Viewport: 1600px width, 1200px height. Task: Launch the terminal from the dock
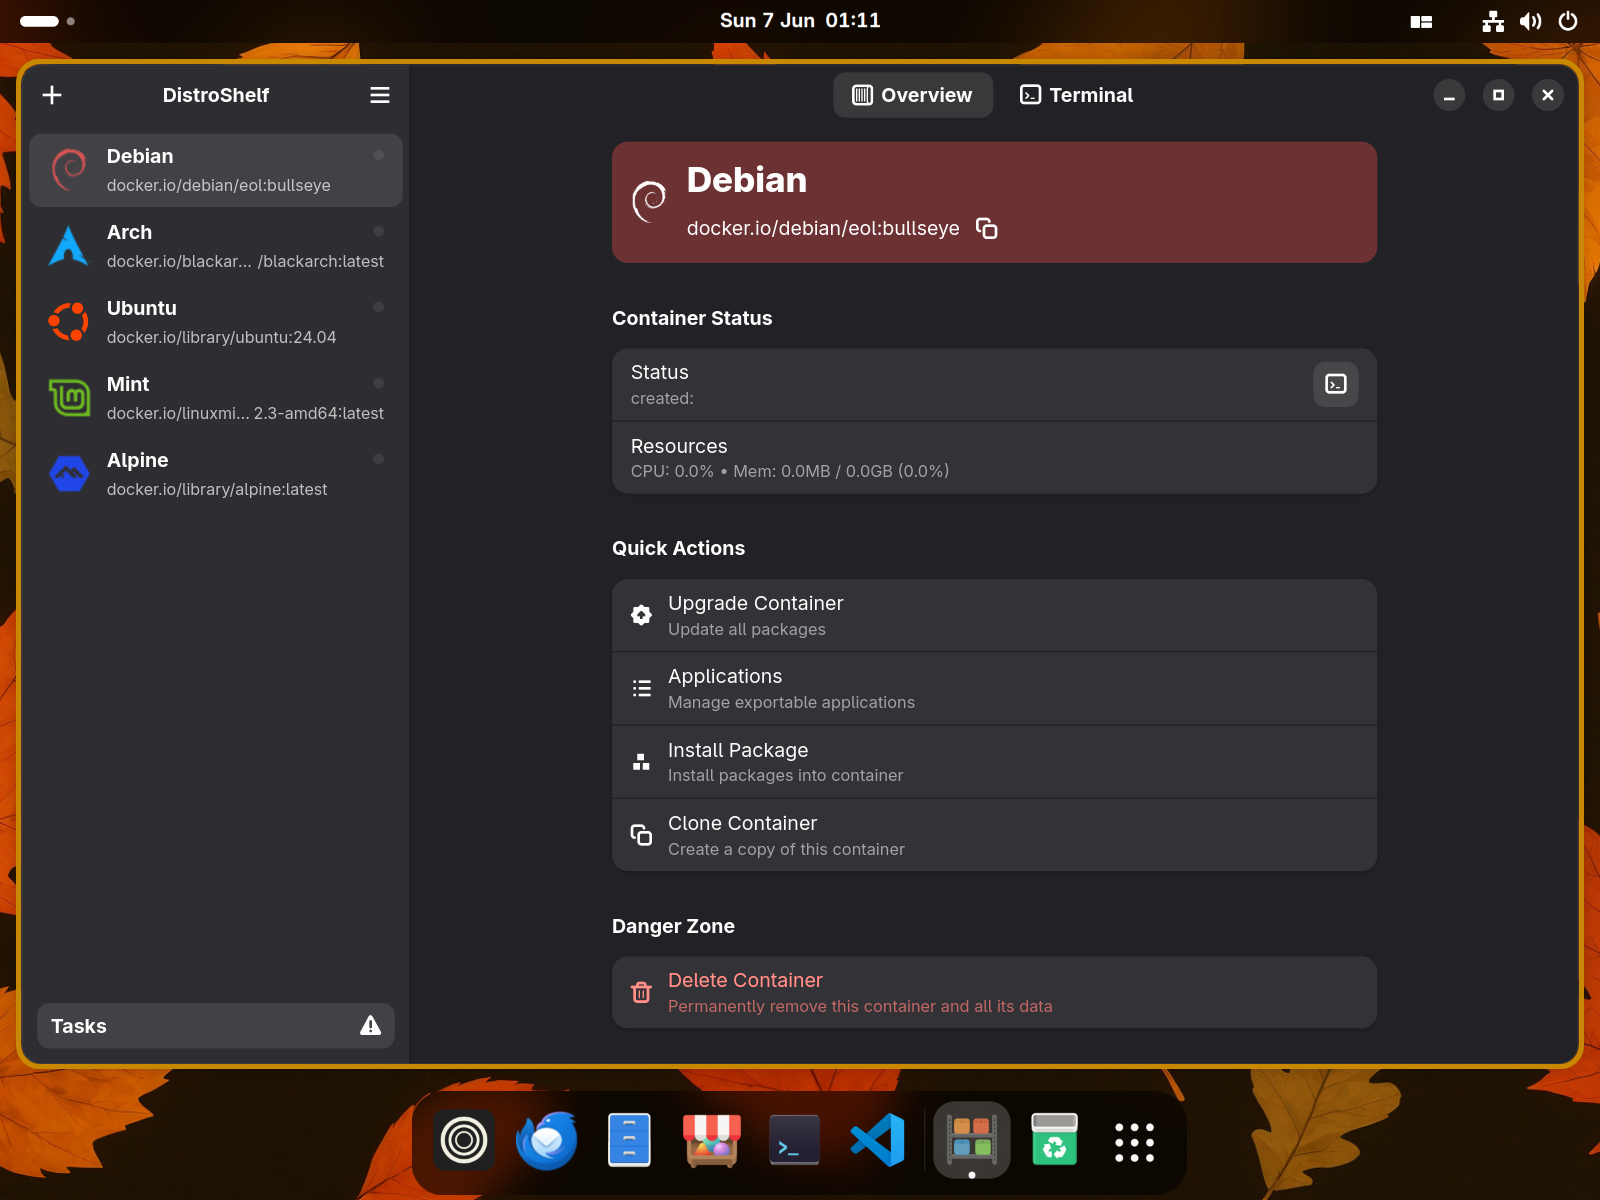pyautogui.click(x=795, y=1141)
